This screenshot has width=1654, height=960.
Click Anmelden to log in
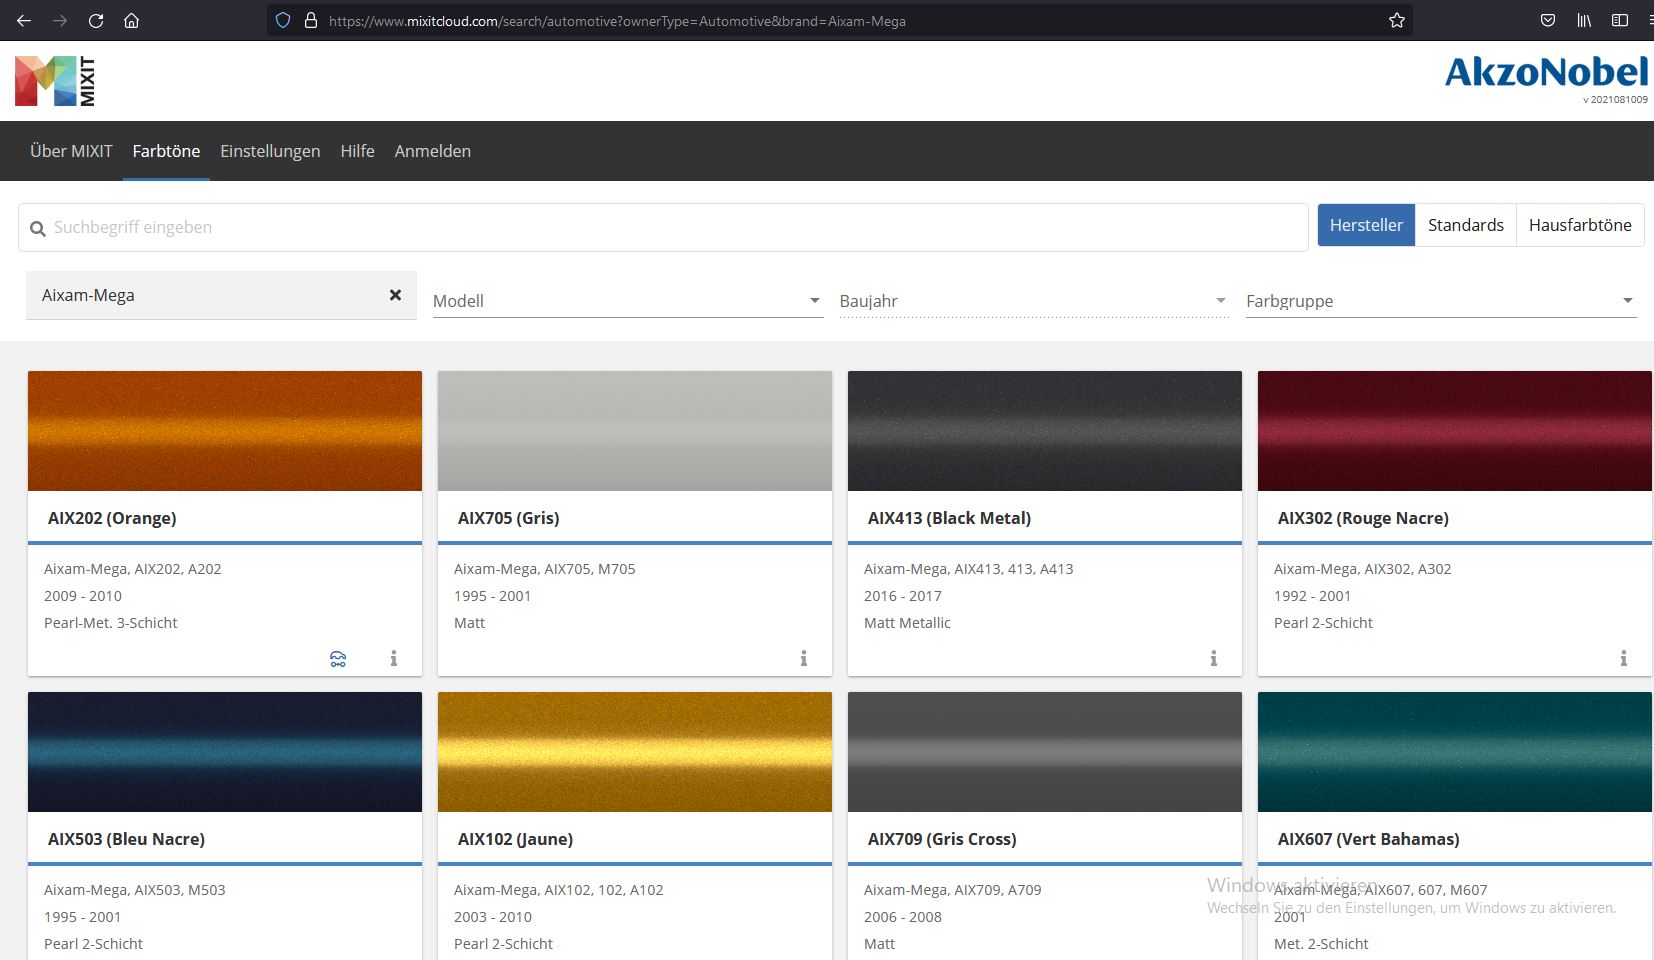click(432, 151)
